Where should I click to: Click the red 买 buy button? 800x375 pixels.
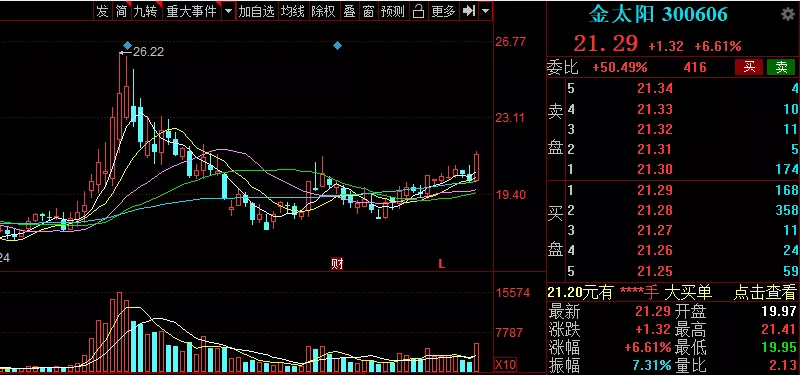point(749,67)
